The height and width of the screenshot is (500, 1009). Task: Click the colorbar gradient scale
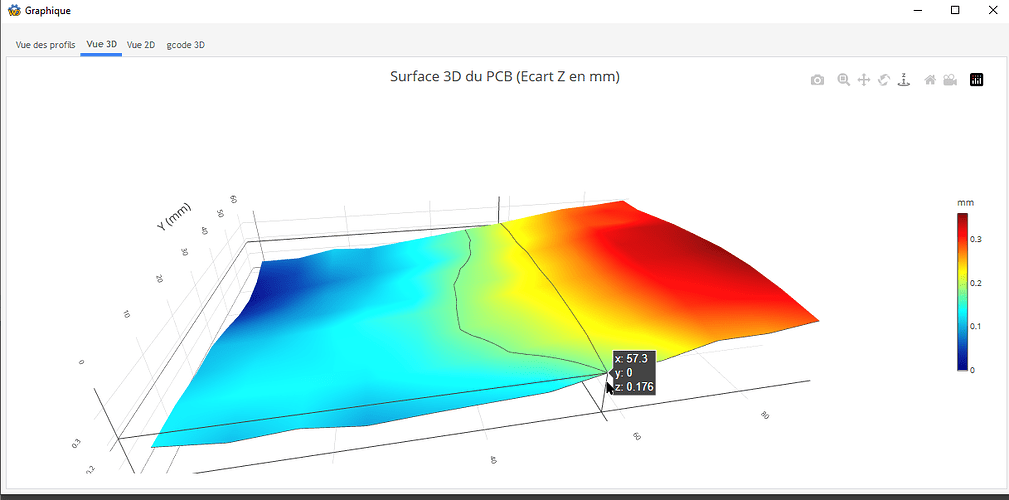coord(962,292)
